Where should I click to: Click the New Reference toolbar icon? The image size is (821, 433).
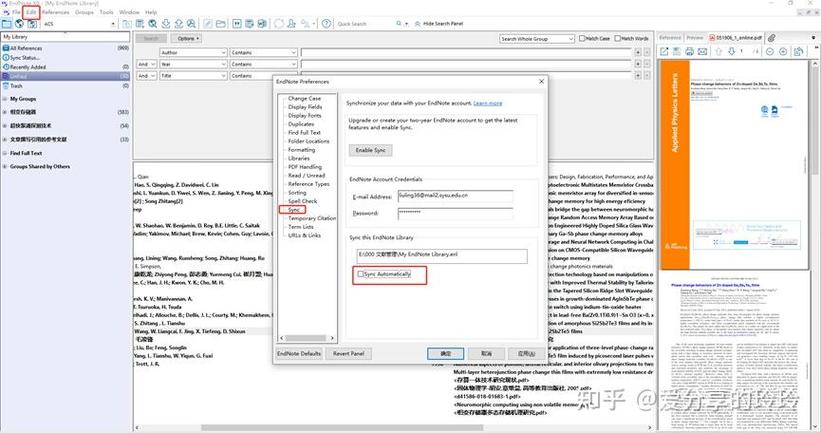[x=140, y=24]
